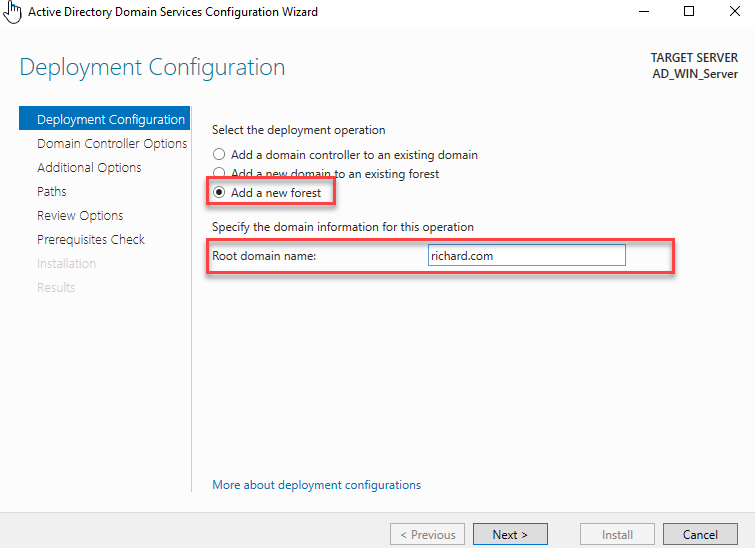Cancel the configuration wizard
Viewport: 755px width, 548px height.
700,534
